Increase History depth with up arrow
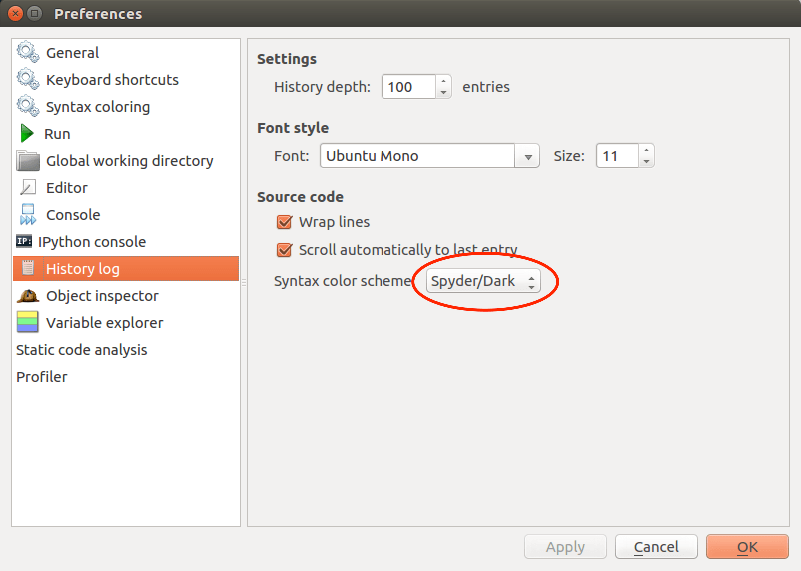The image size is (801, 571). tap(444, 81)
